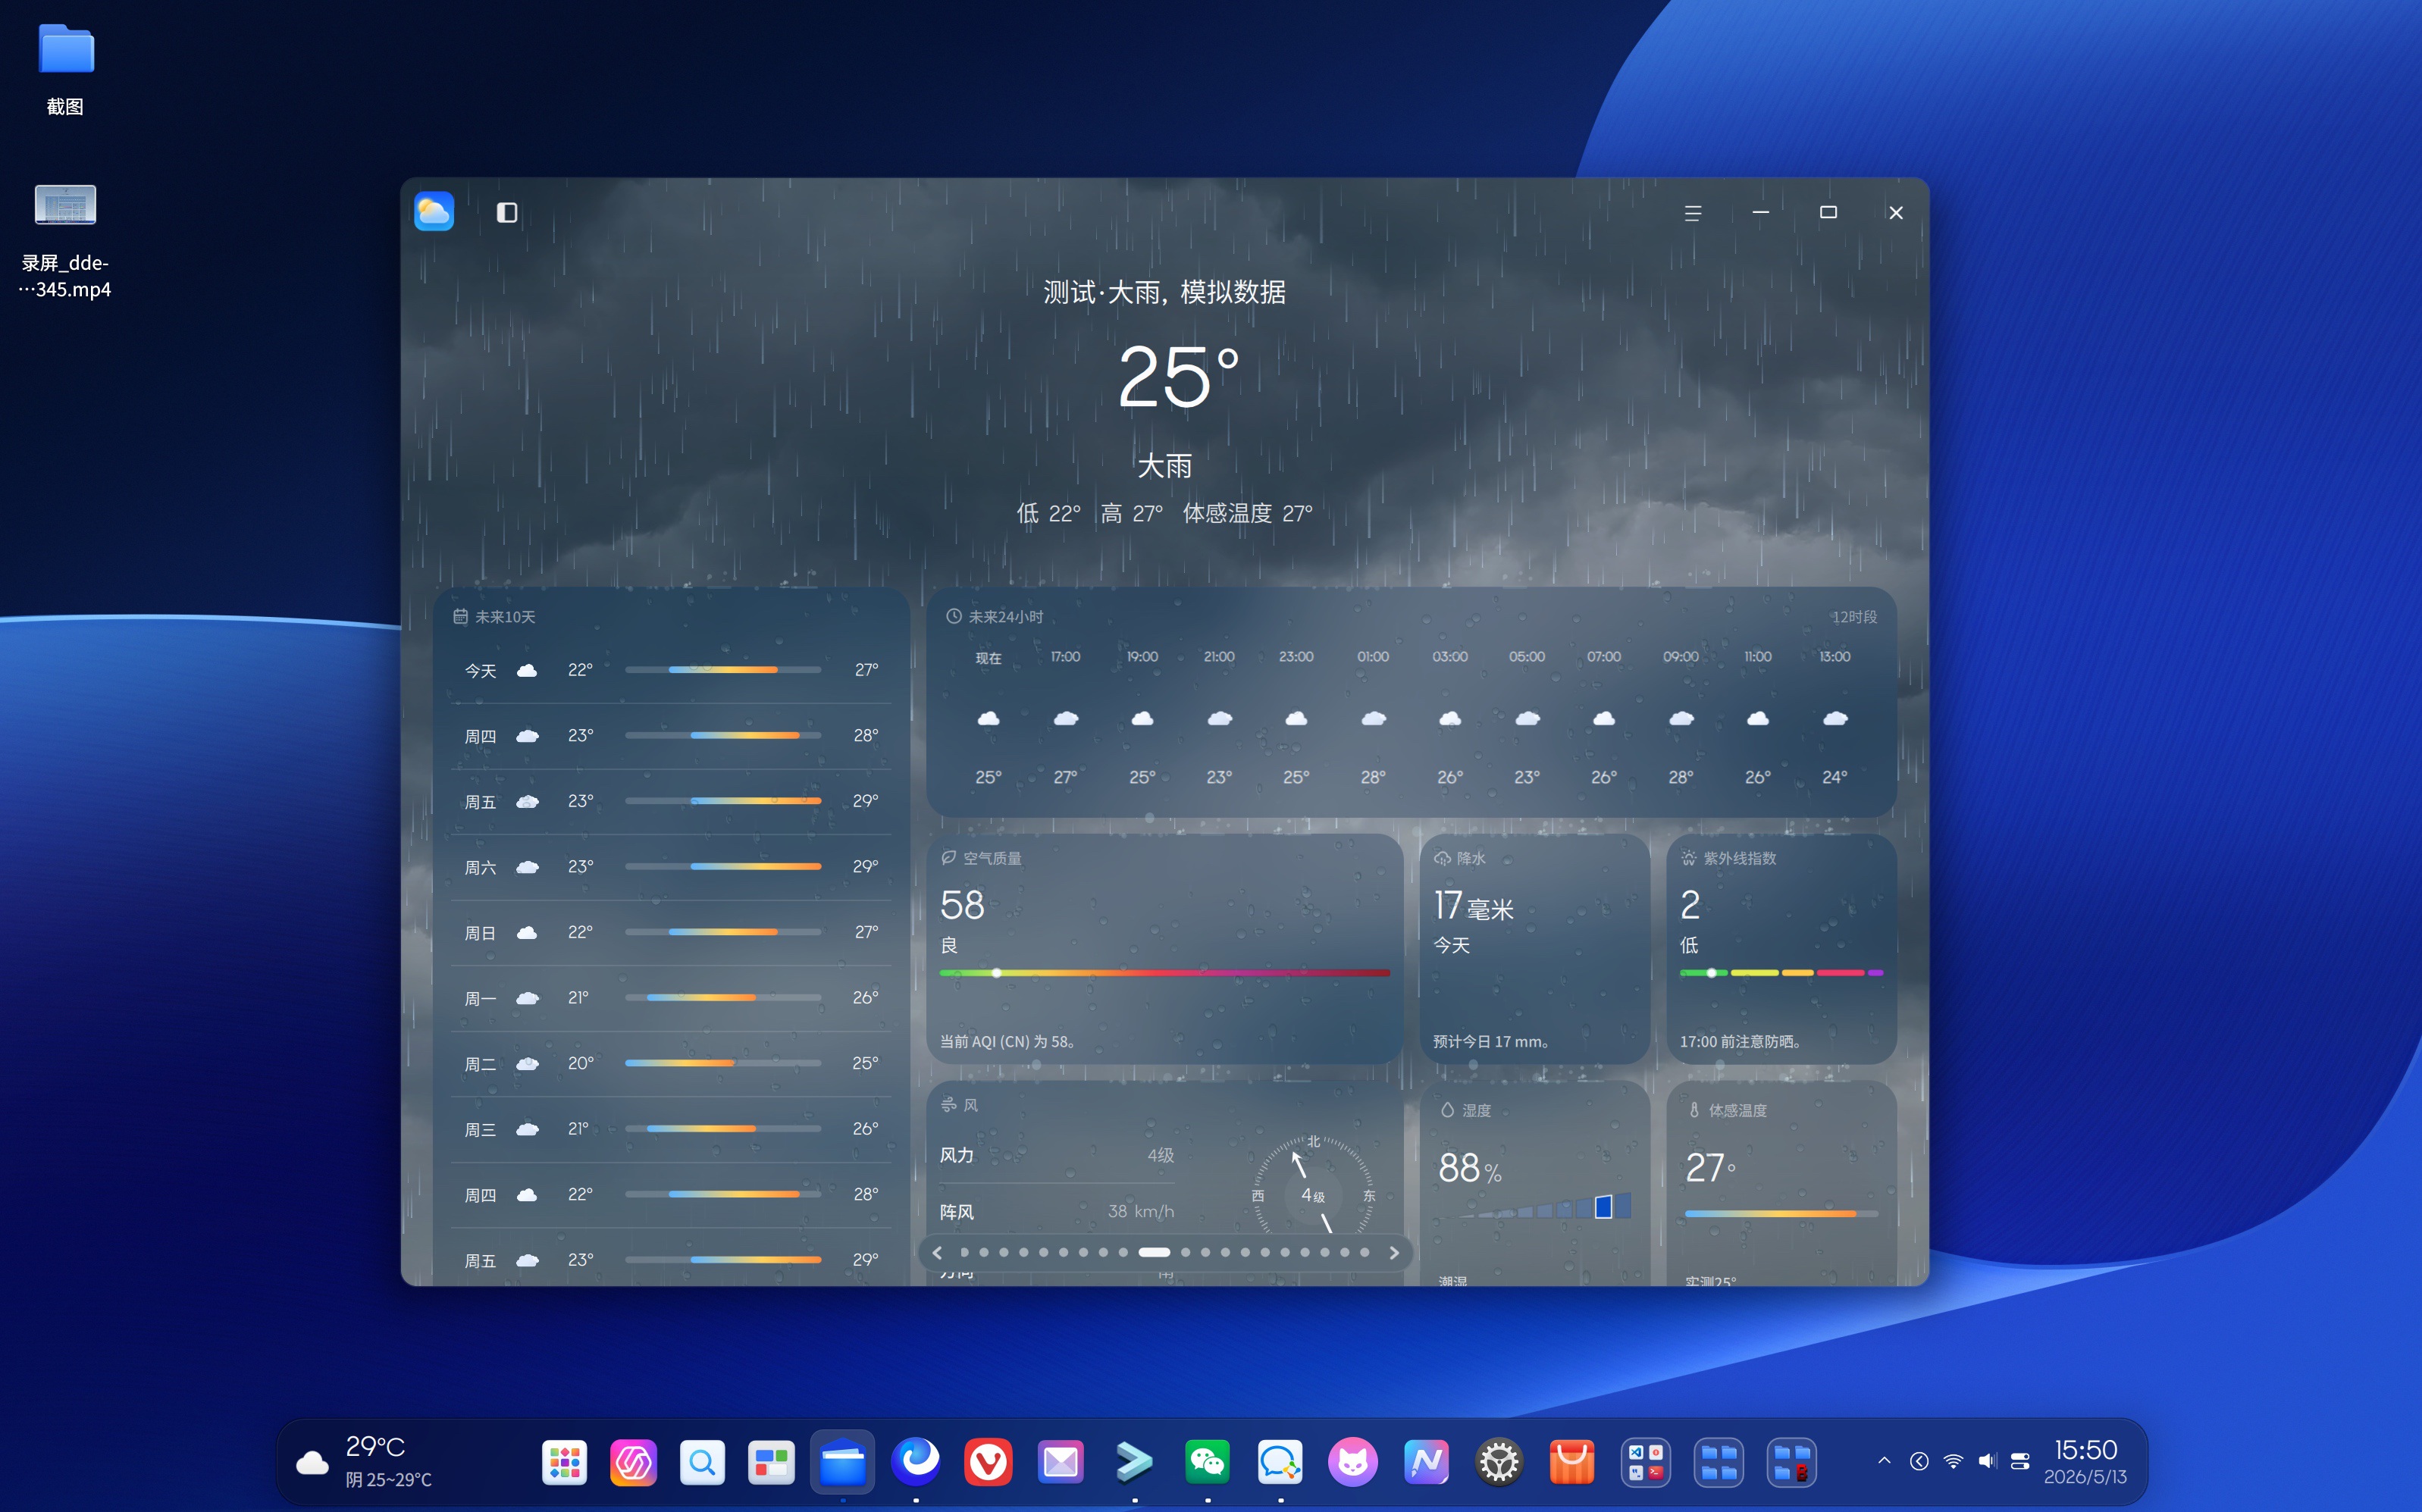Go to previous page with left chevron
2422x1512 pixels.
(x=937, y=1252)
